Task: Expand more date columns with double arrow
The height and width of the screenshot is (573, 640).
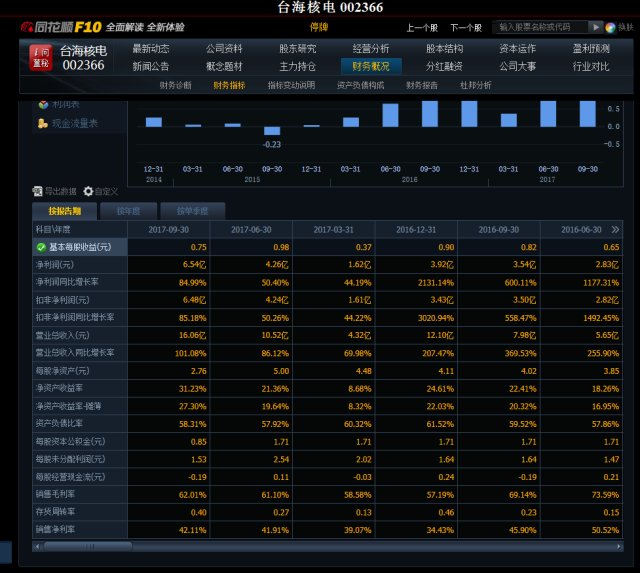Action: [615, 230]
